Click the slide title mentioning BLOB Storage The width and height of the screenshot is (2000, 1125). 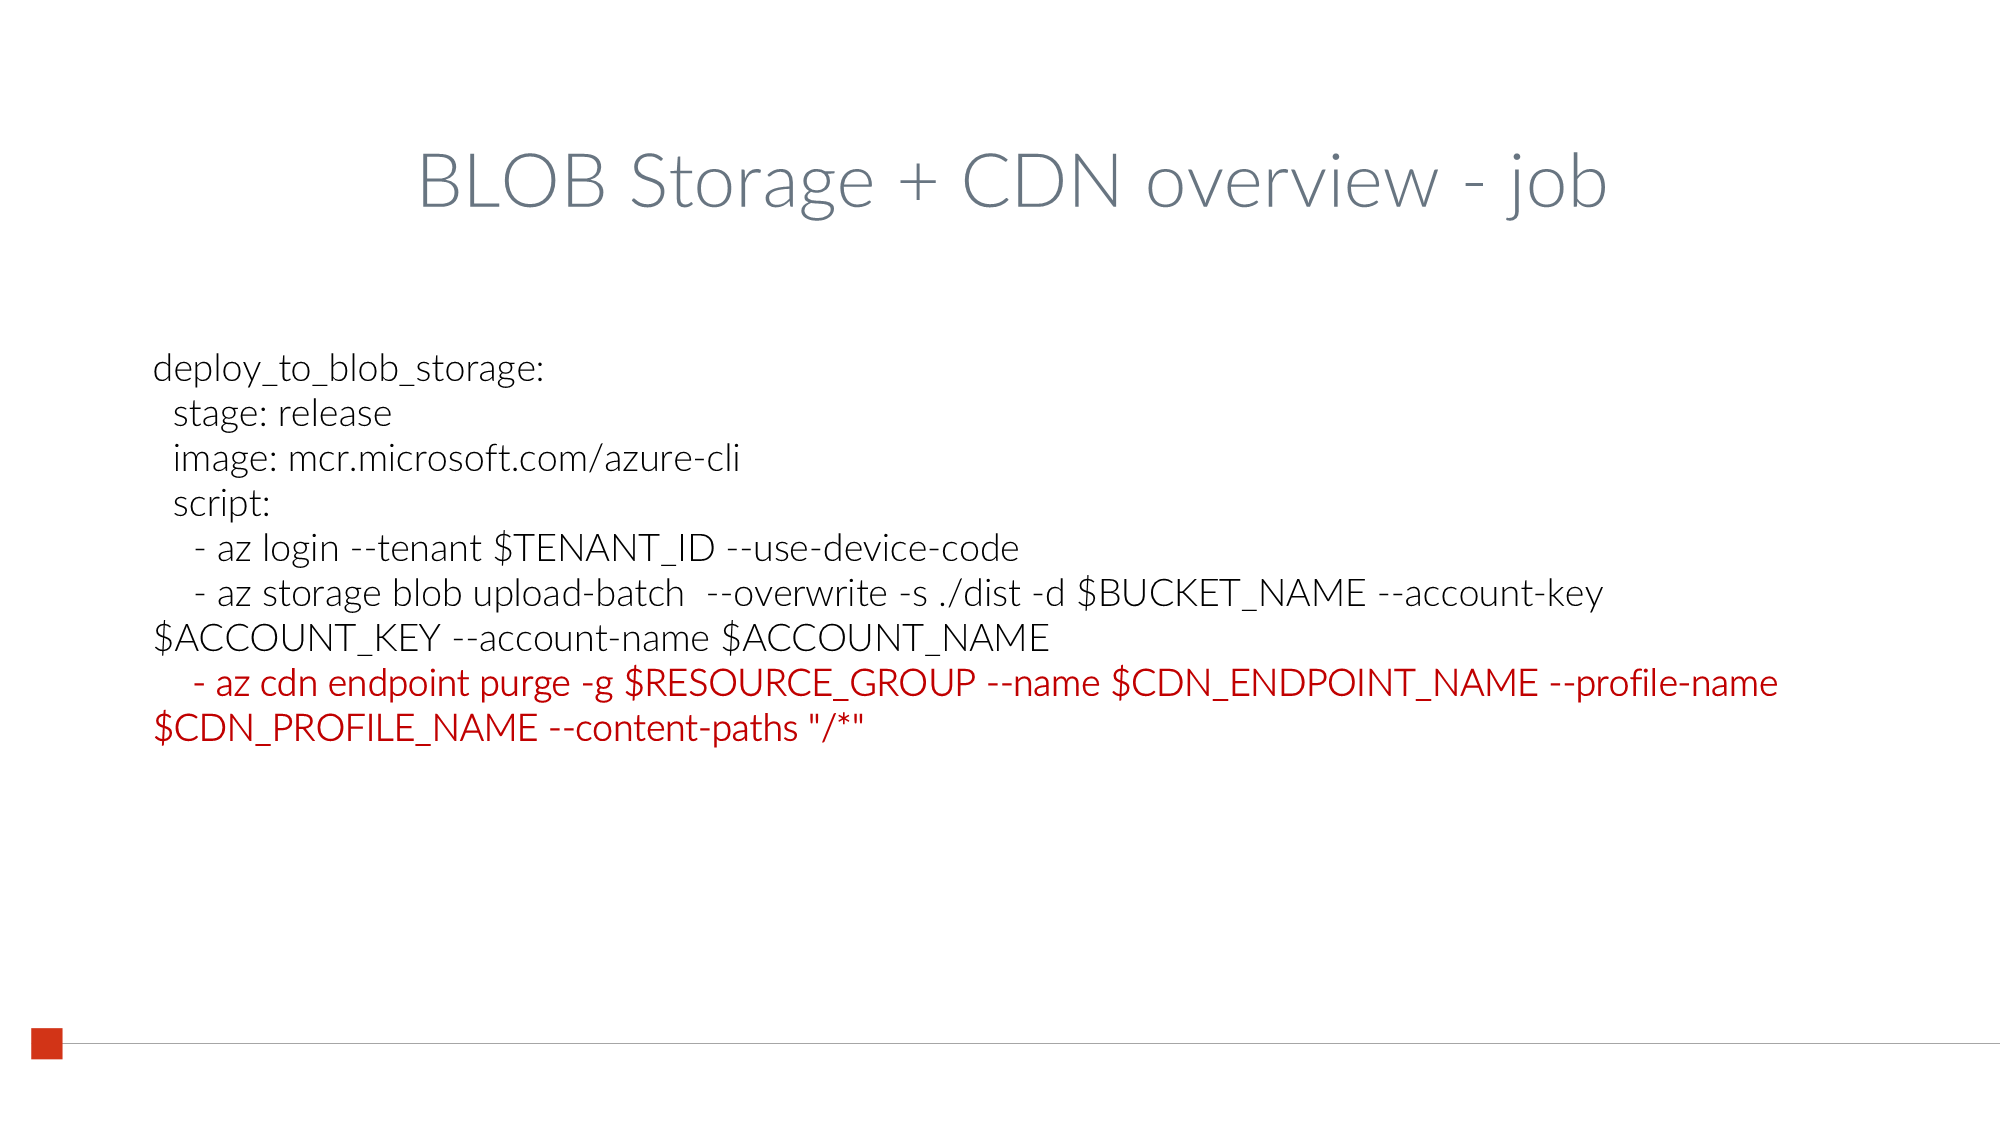click(1011, 182)
